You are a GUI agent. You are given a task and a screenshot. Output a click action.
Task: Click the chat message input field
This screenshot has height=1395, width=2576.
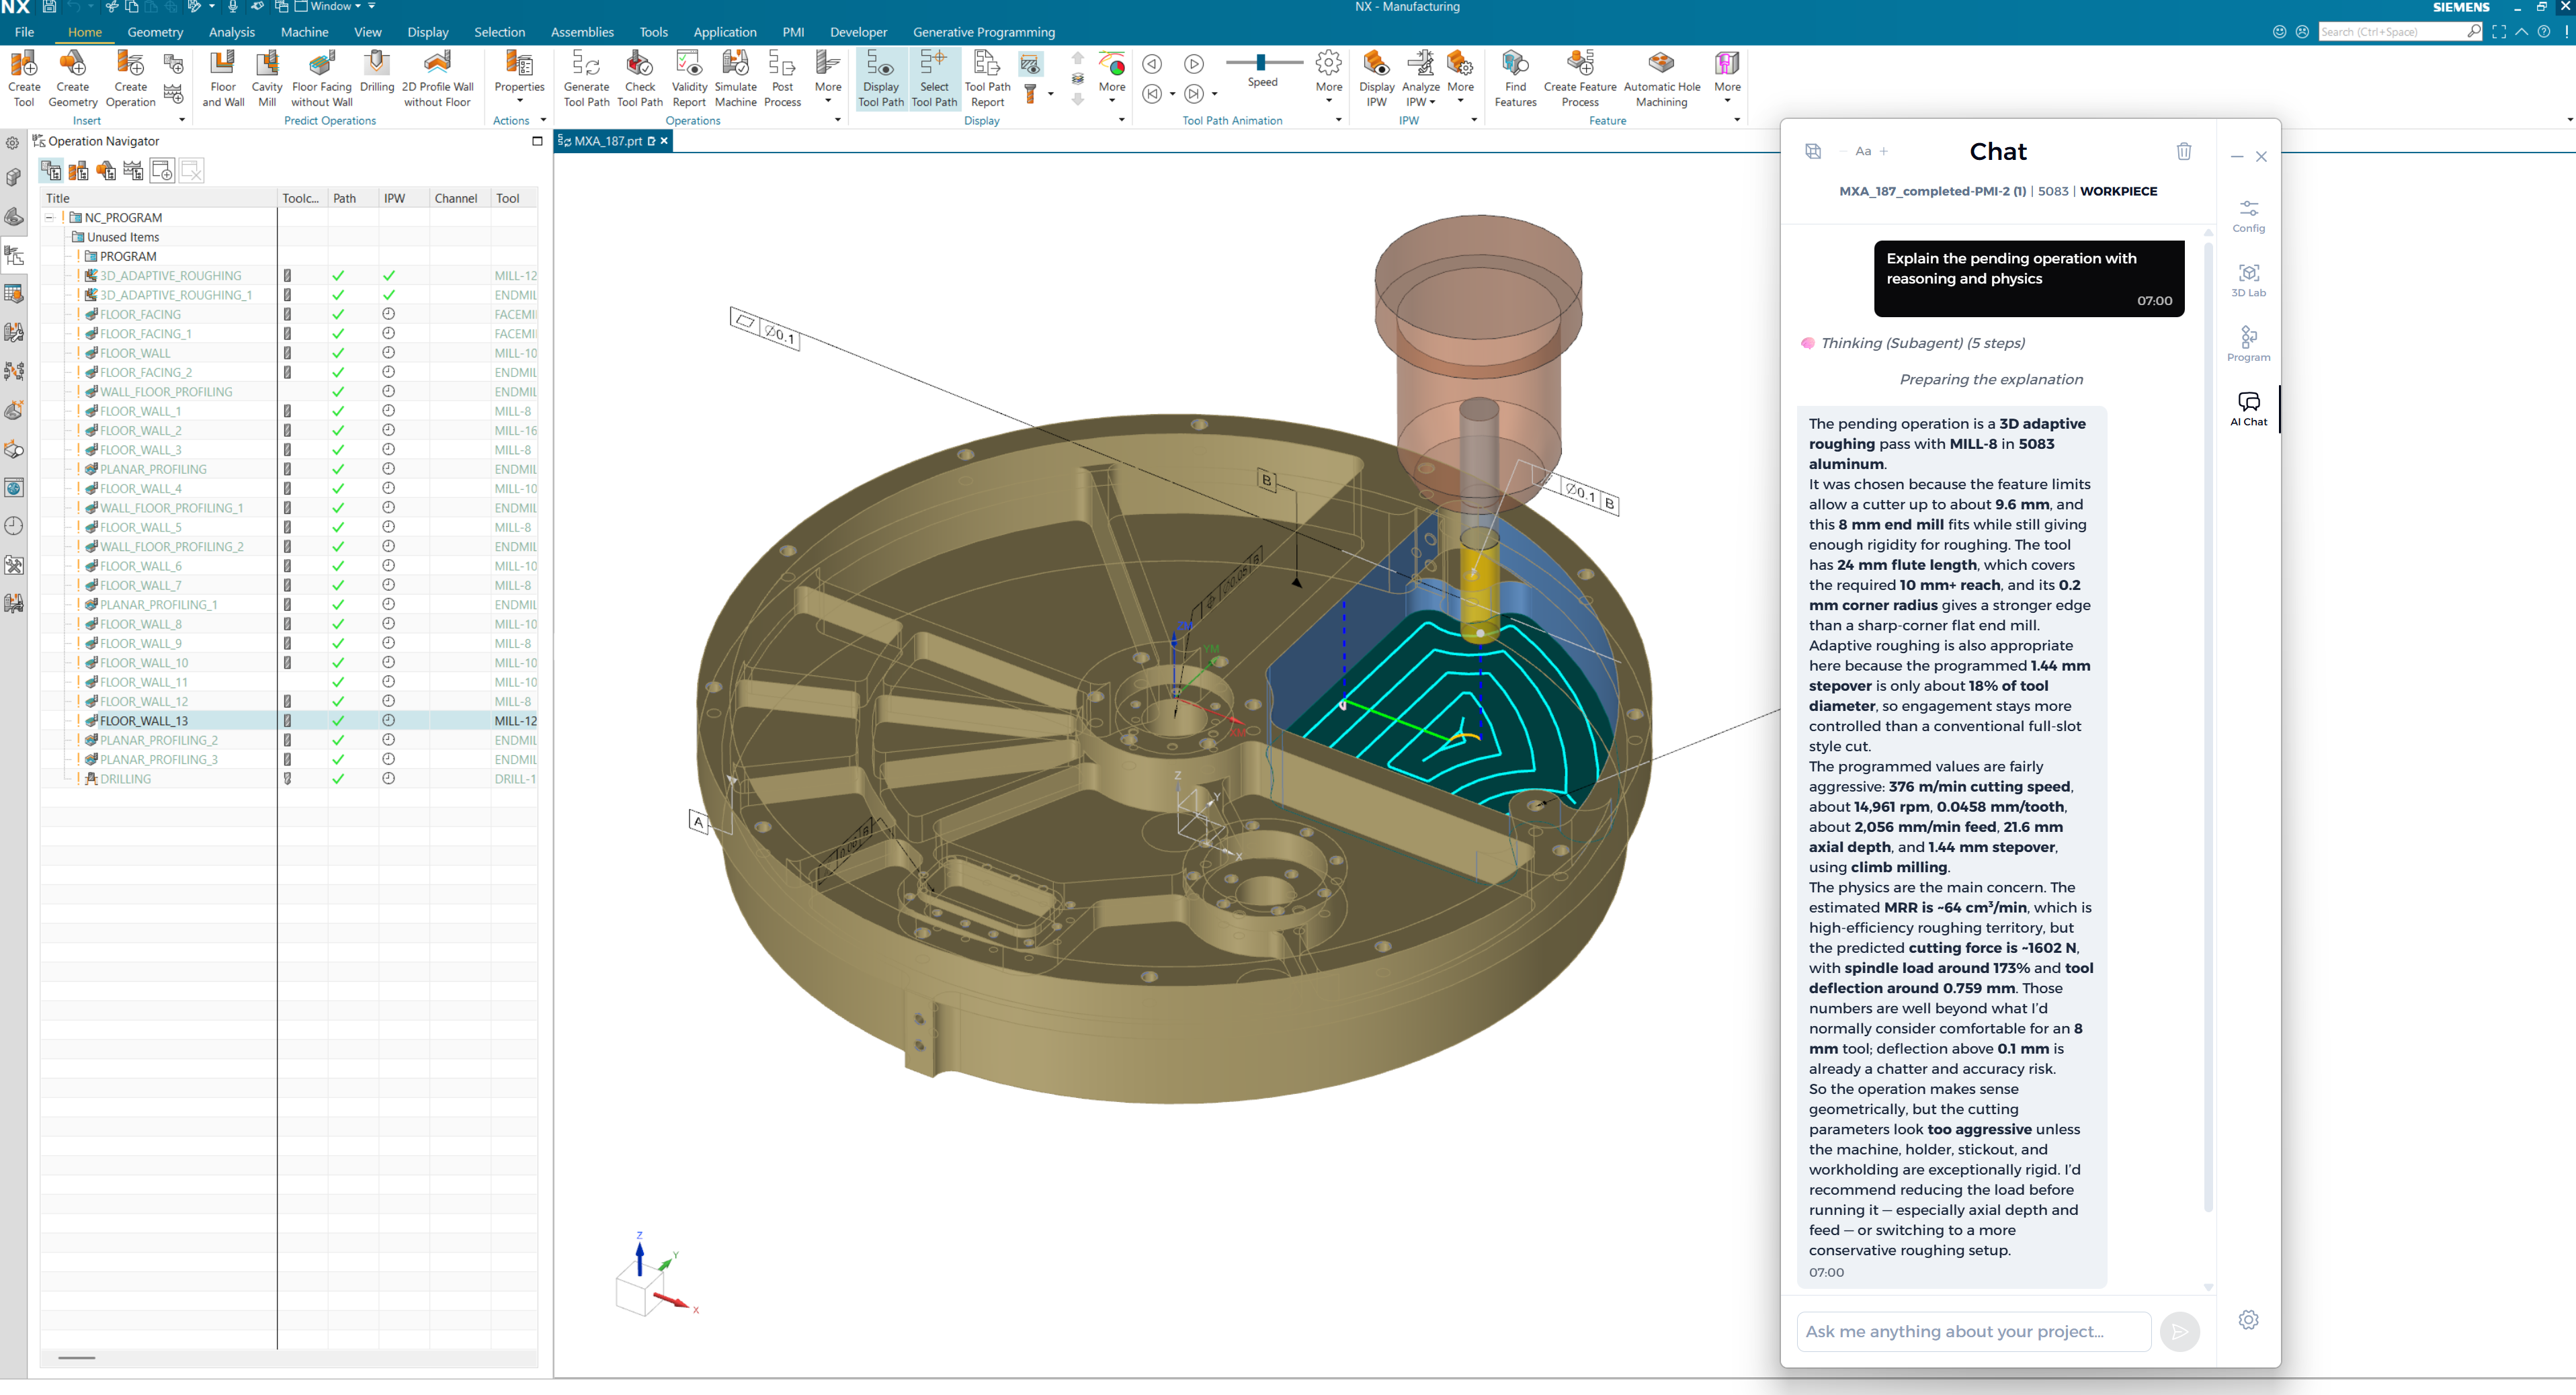[x=1973, y=1331]
